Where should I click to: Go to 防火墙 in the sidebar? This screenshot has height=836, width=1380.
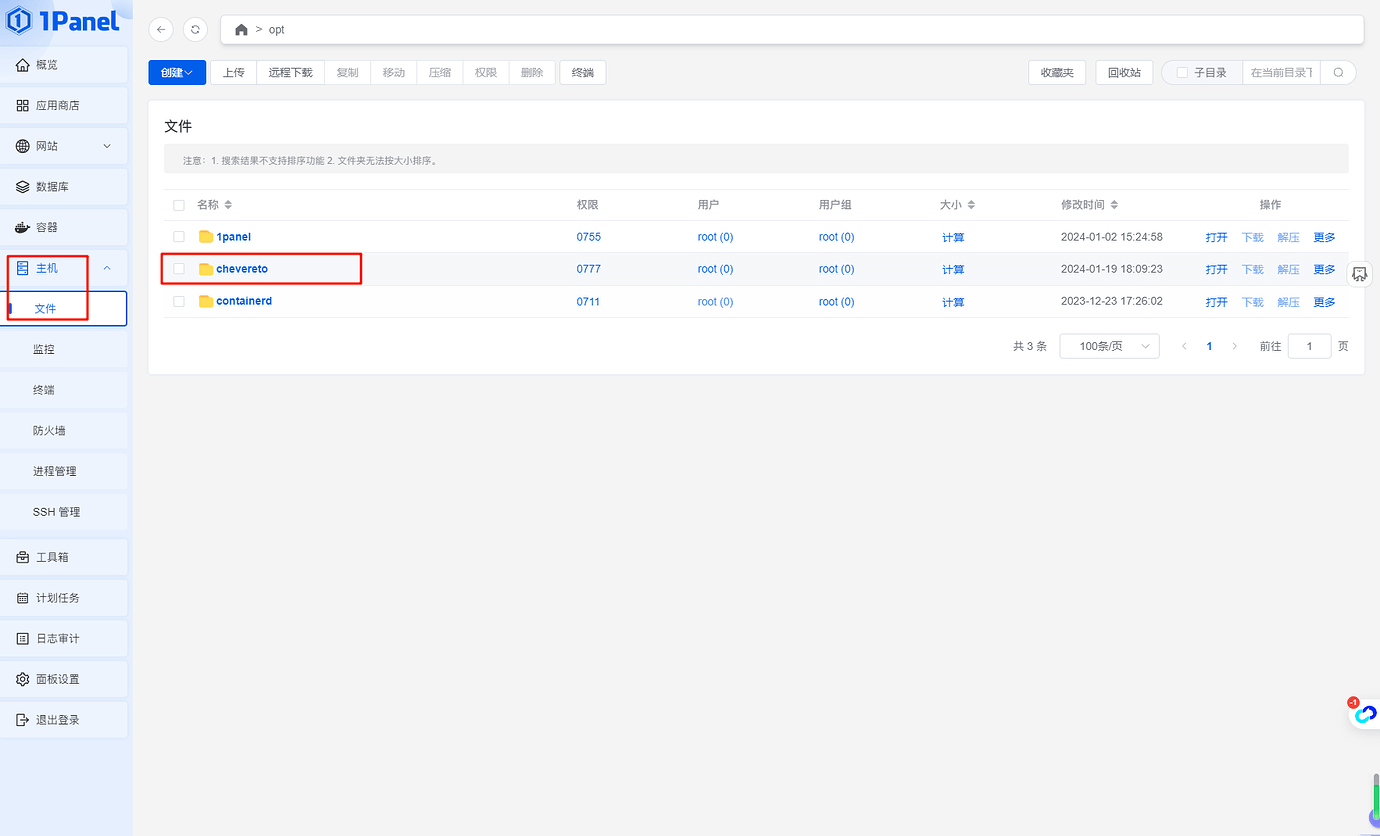[x=49, y=430]
